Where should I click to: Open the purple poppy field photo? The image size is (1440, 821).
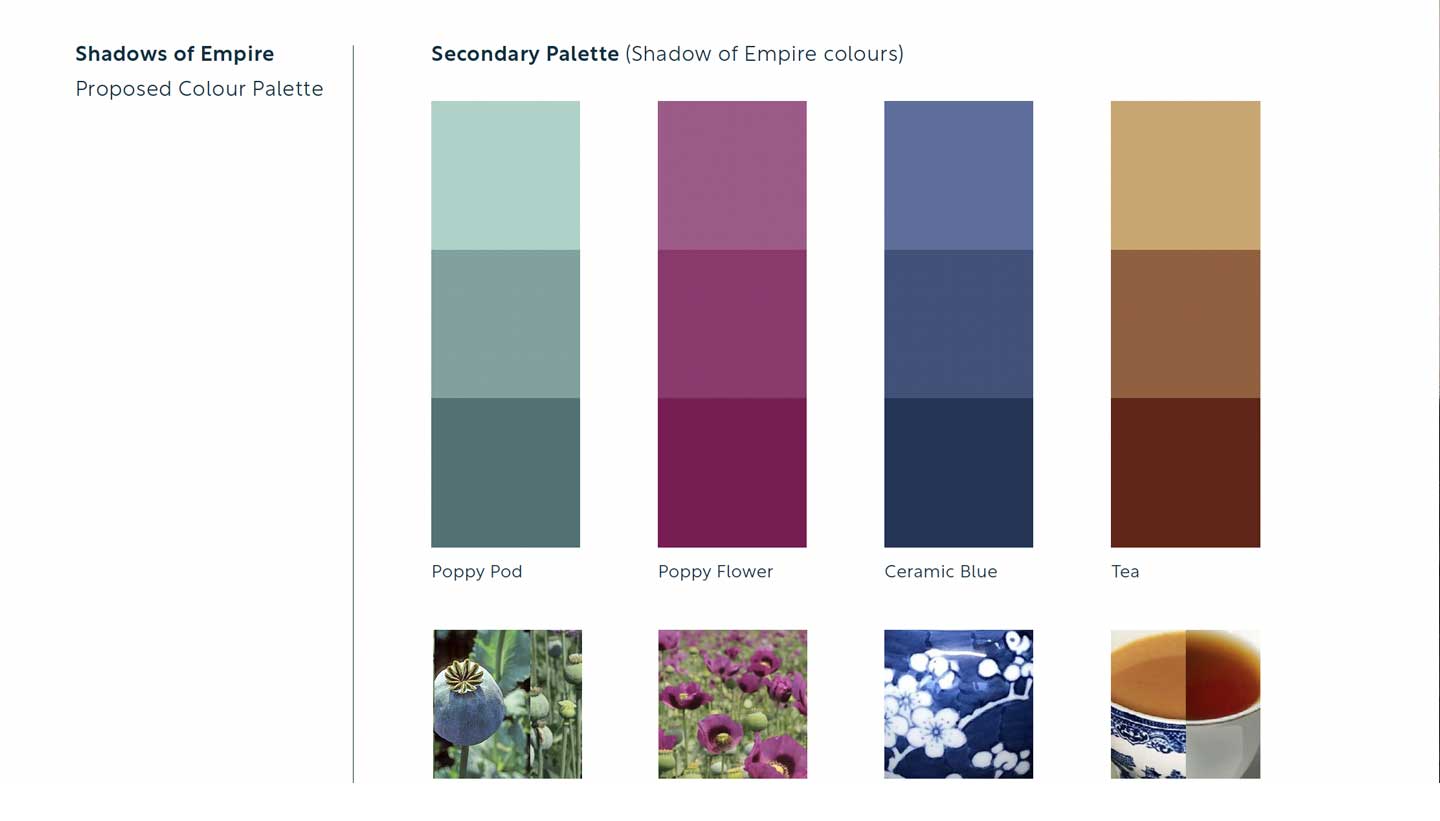pos(732,704)
